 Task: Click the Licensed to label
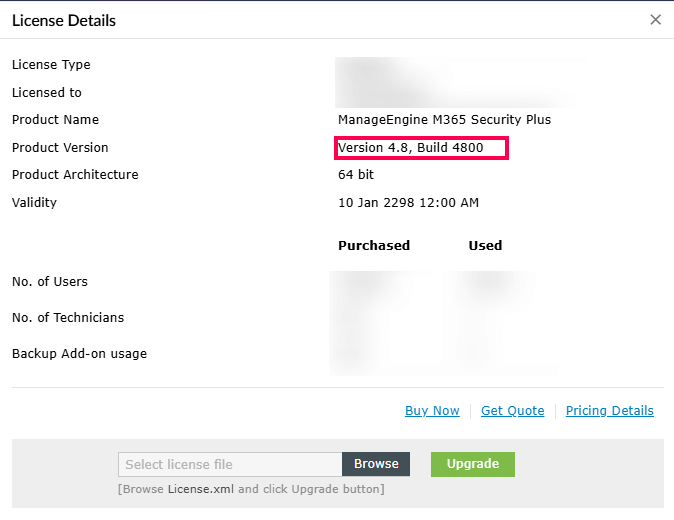point(47,93)
